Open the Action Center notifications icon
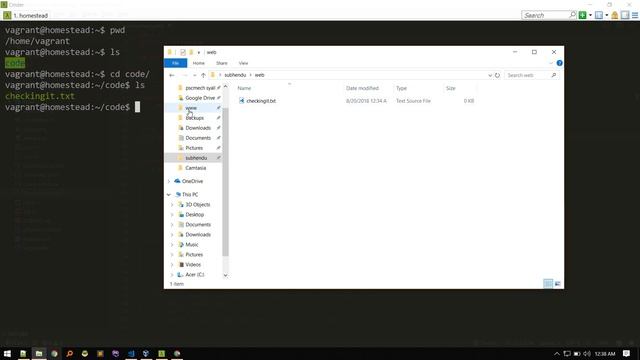Viewport: 640px width, 360px height. click(627, 353)
